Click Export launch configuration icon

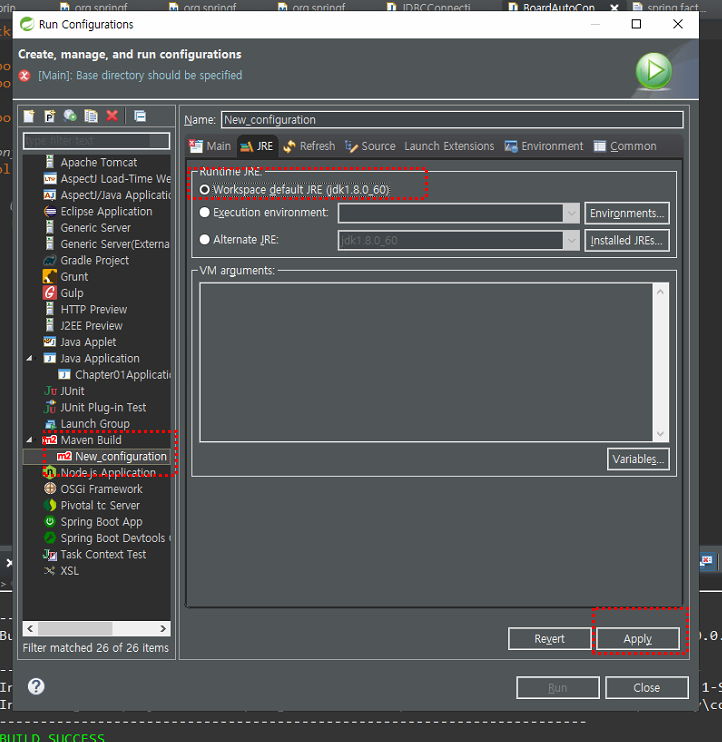(70, 116)
